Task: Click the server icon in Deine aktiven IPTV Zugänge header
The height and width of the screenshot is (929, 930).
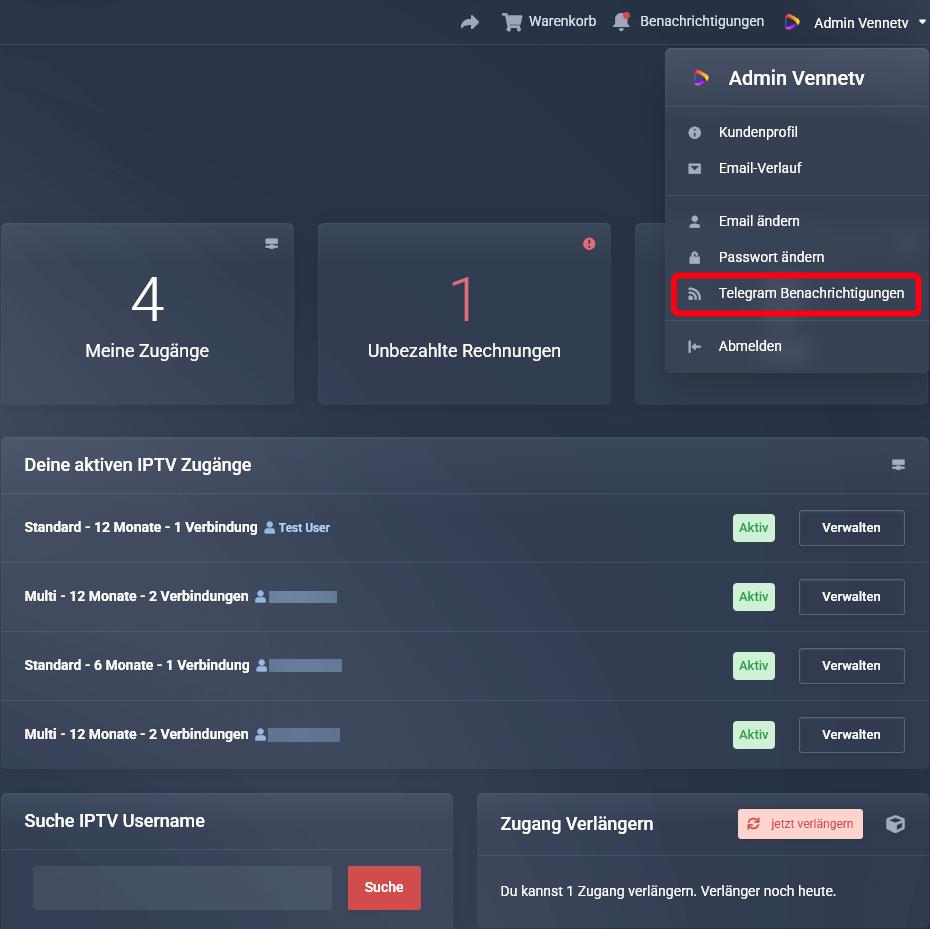Action: coord(897,465)
